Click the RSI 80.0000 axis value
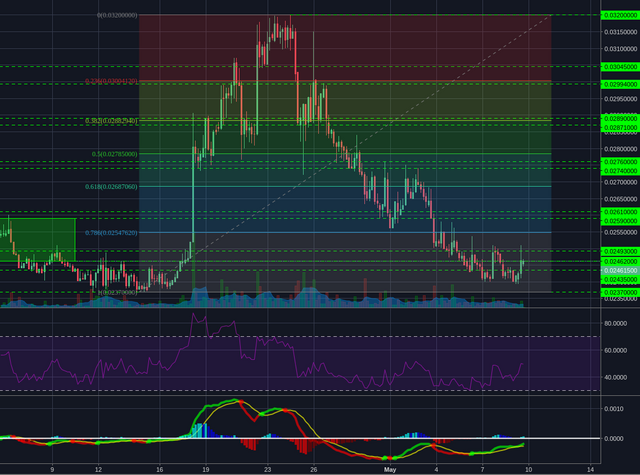This screenshot has width=640, height=475. point(616,323)
